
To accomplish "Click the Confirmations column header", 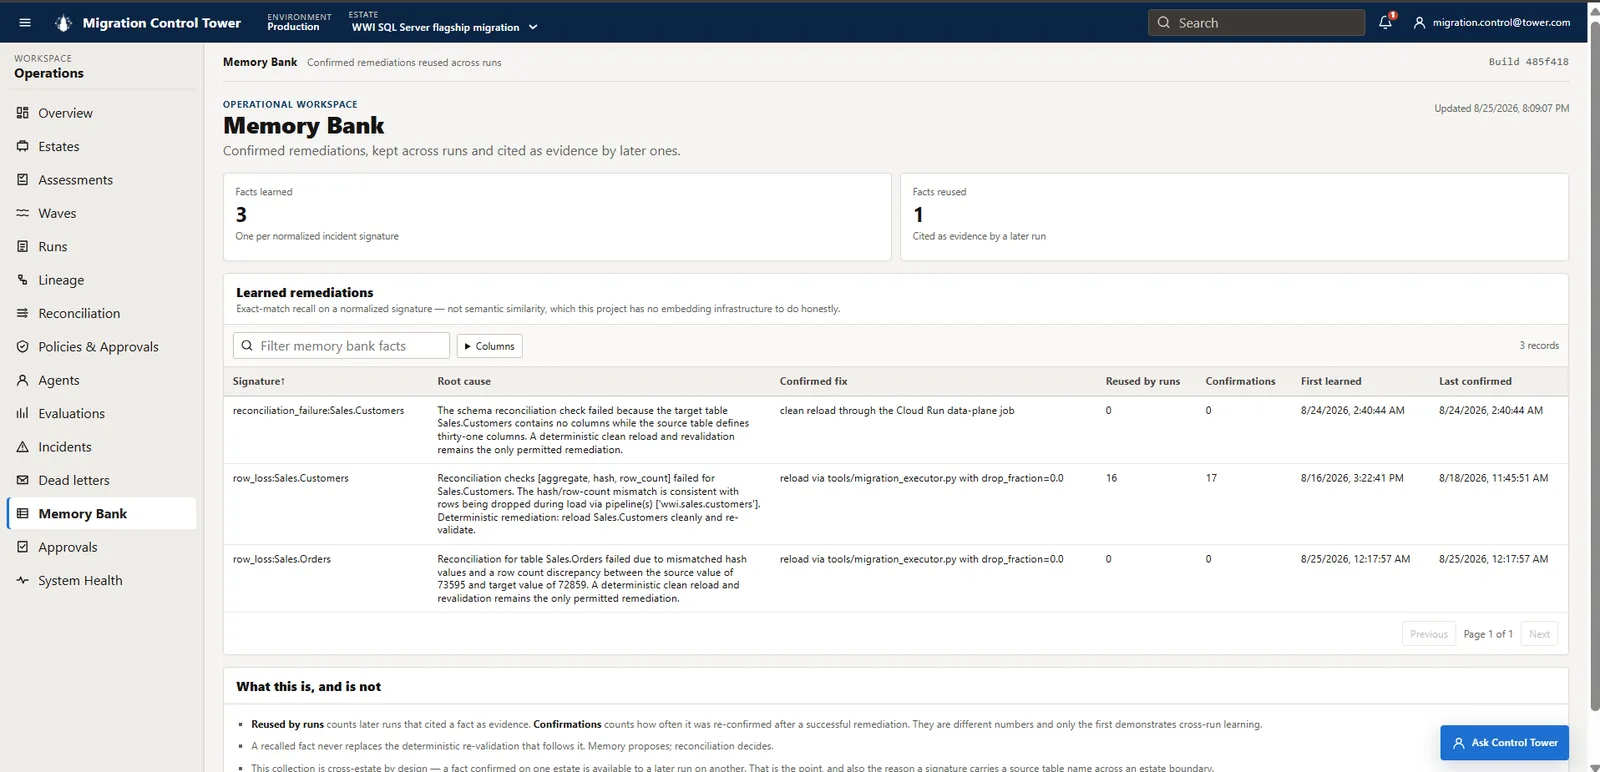I will pos(1240,381).
